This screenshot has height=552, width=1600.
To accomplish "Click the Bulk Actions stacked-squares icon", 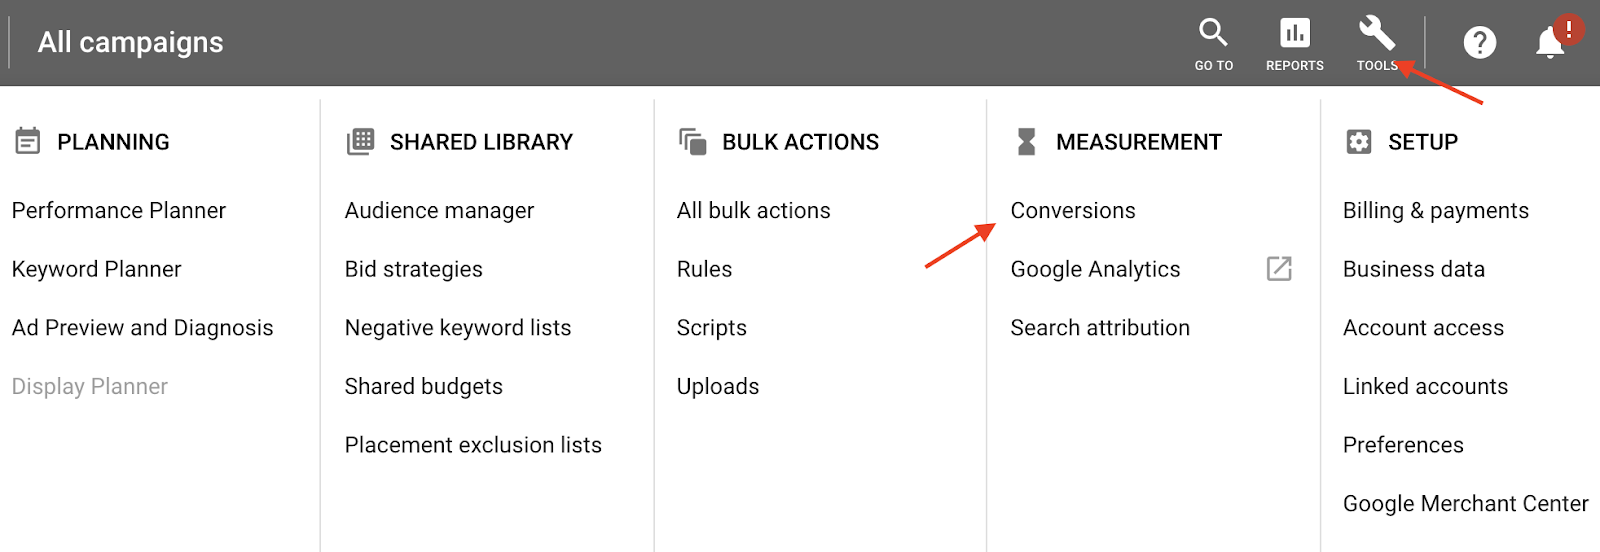I will [x=692, y=141].
